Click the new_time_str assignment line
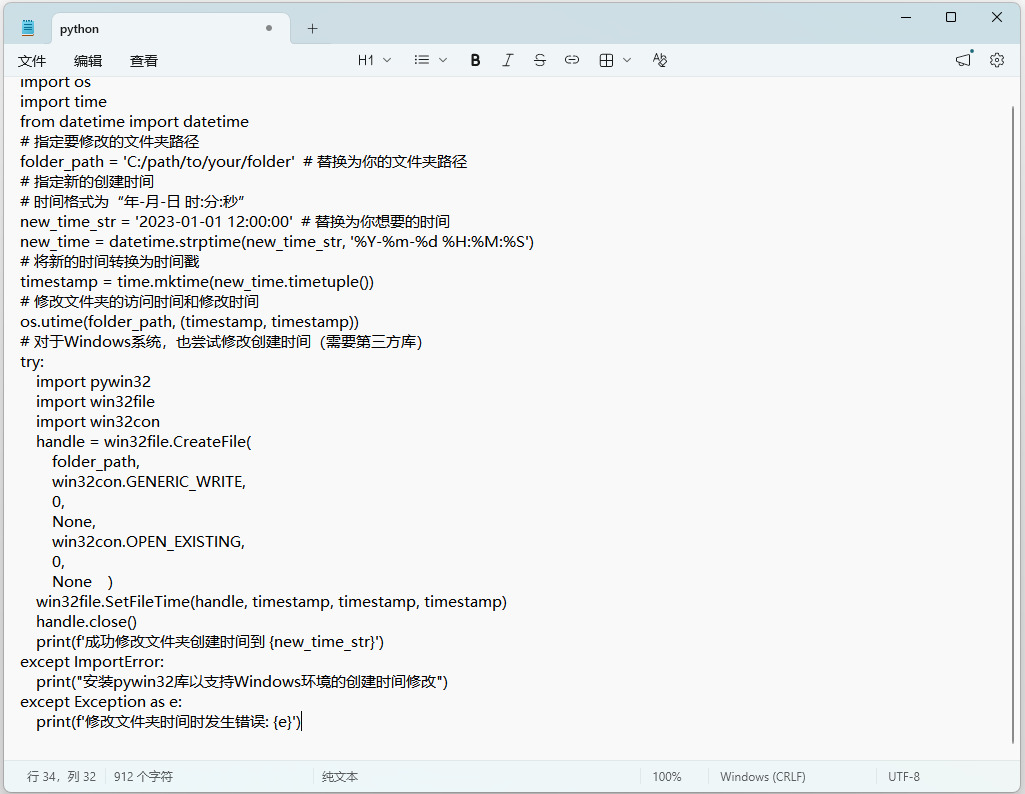 click(x=235, y=222)
